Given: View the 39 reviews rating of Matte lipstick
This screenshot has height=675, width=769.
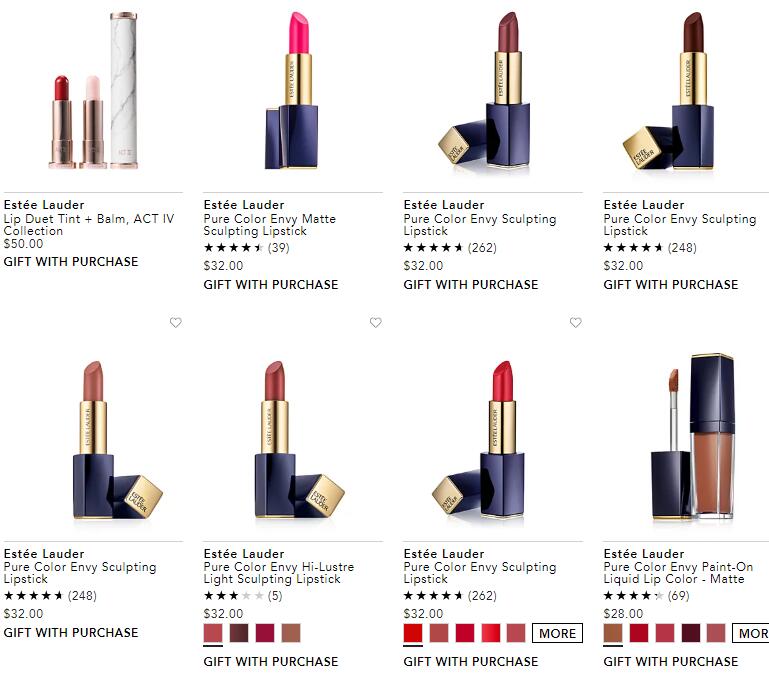Looking at the screenshot, I should (247, 248).
